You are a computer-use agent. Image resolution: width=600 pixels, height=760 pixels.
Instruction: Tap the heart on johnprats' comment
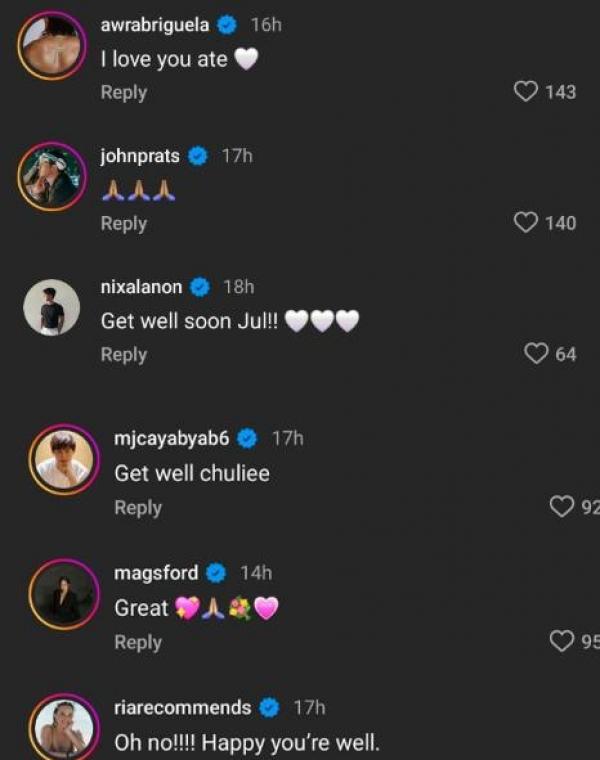526,223
